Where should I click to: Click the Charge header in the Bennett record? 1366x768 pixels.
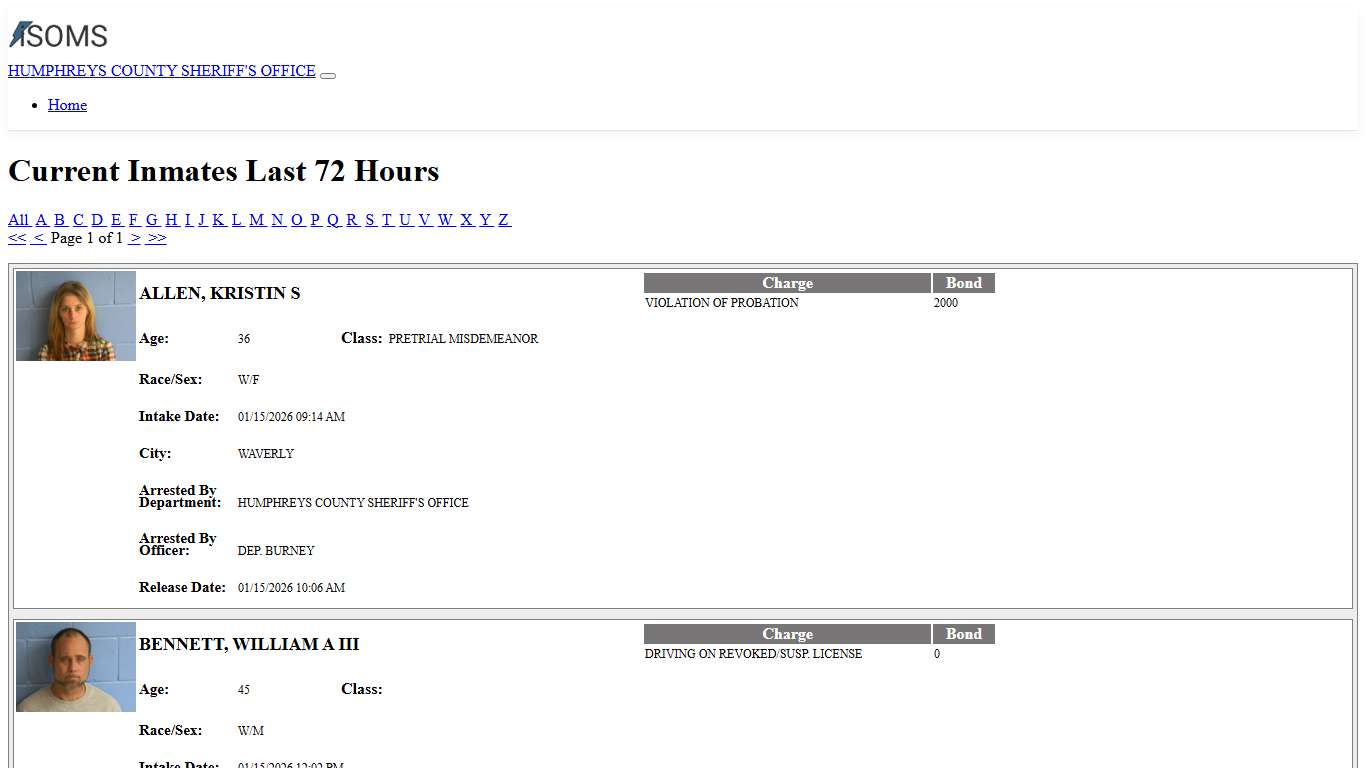787,634
